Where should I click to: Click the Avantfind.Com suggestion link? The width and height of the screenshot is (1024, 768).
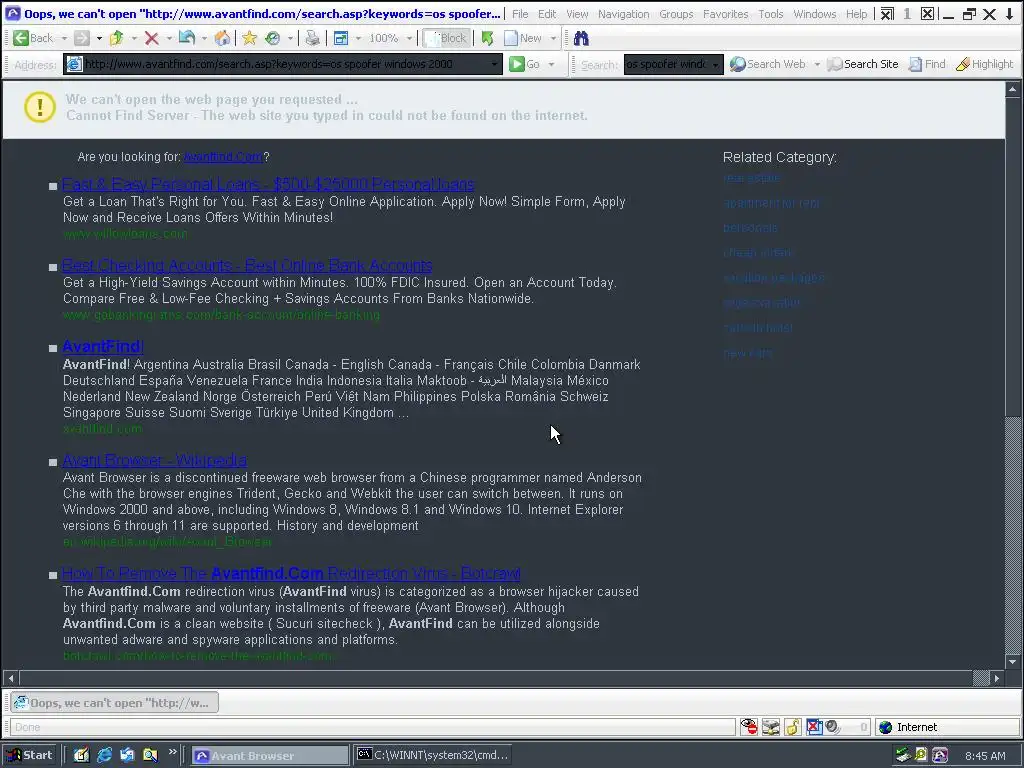pos(223,157)
